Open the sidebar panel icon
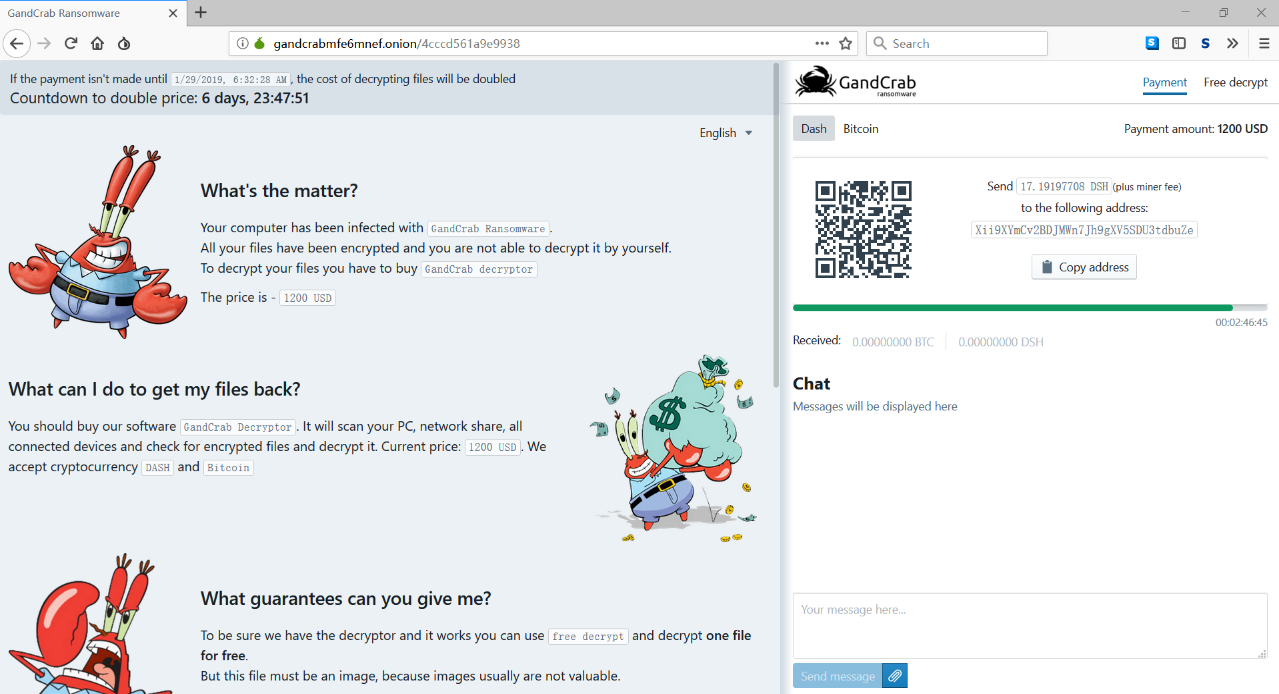The height and width of the screenshot is (694, 1279). tap(1179, 44)
